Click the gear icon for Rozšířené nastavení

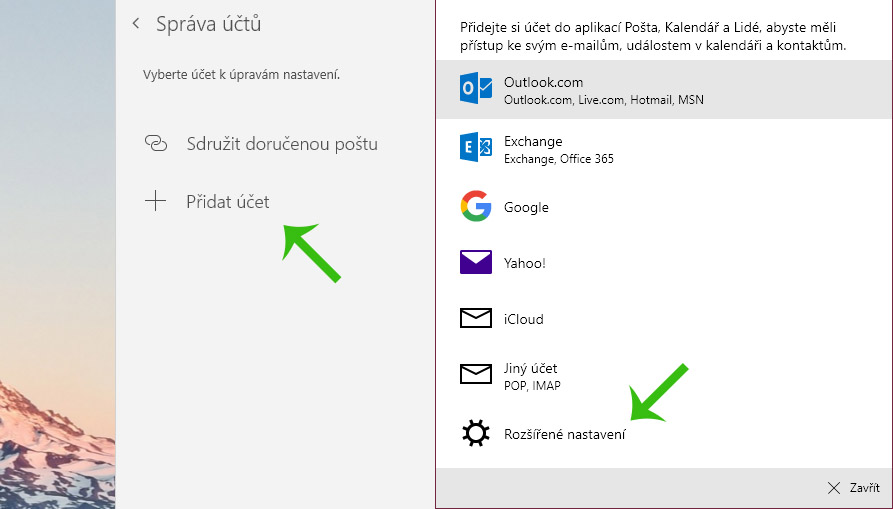[476, 433]
